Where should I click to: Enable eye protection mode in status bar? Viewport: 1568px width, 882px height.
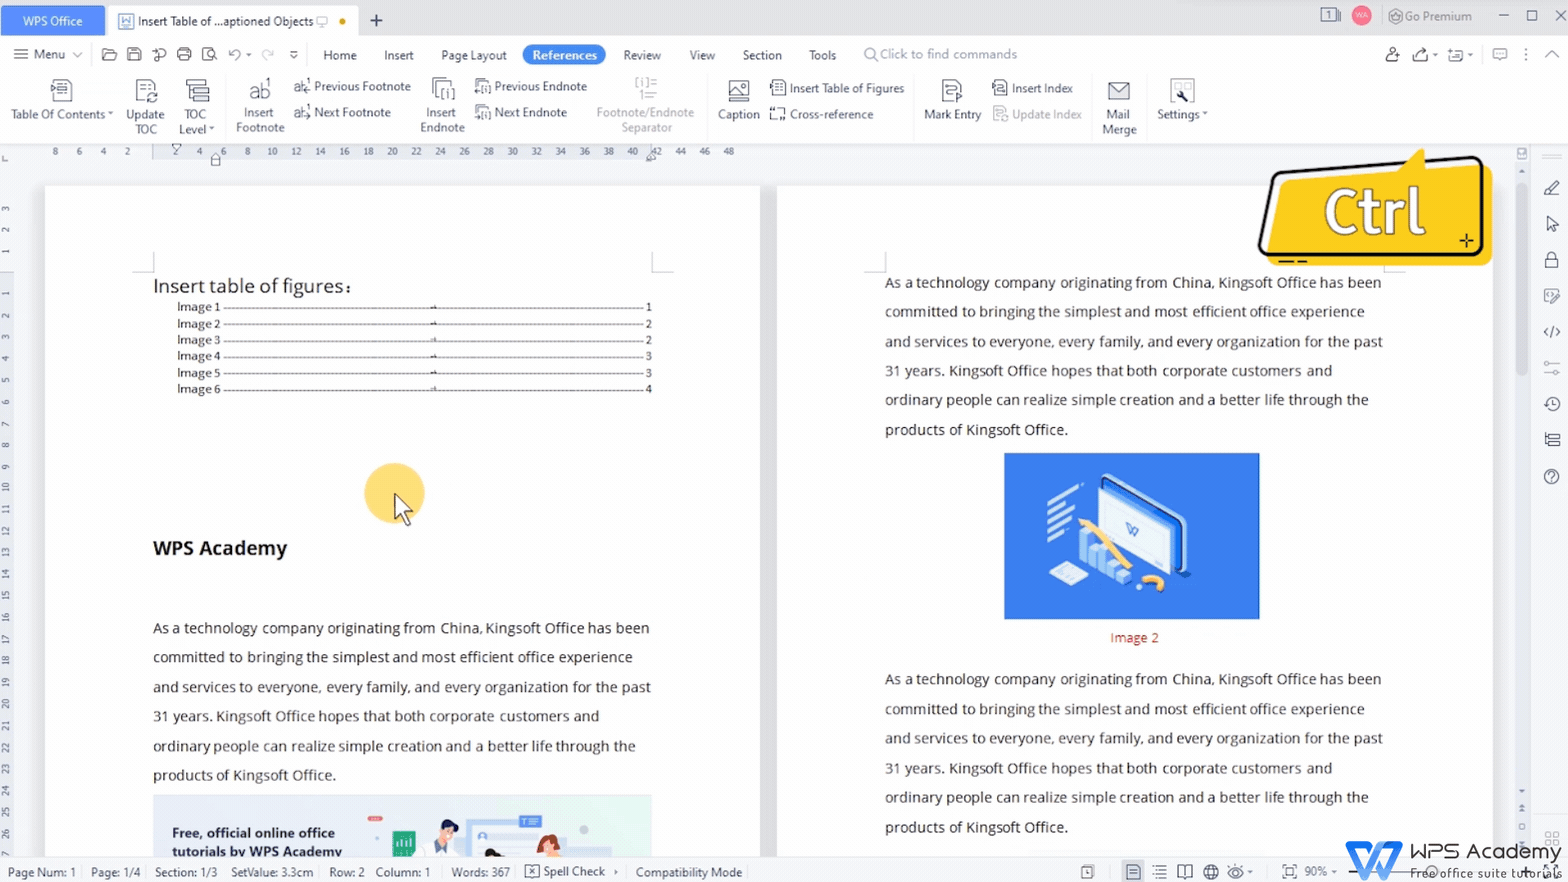click(1236, 872)
